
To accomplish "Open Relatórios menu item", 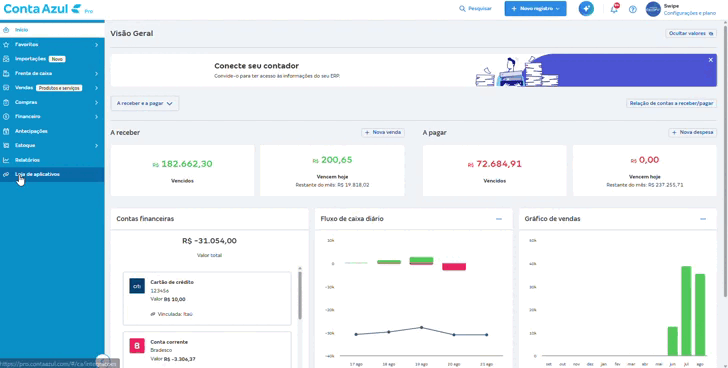I will (x=52, y=160).
